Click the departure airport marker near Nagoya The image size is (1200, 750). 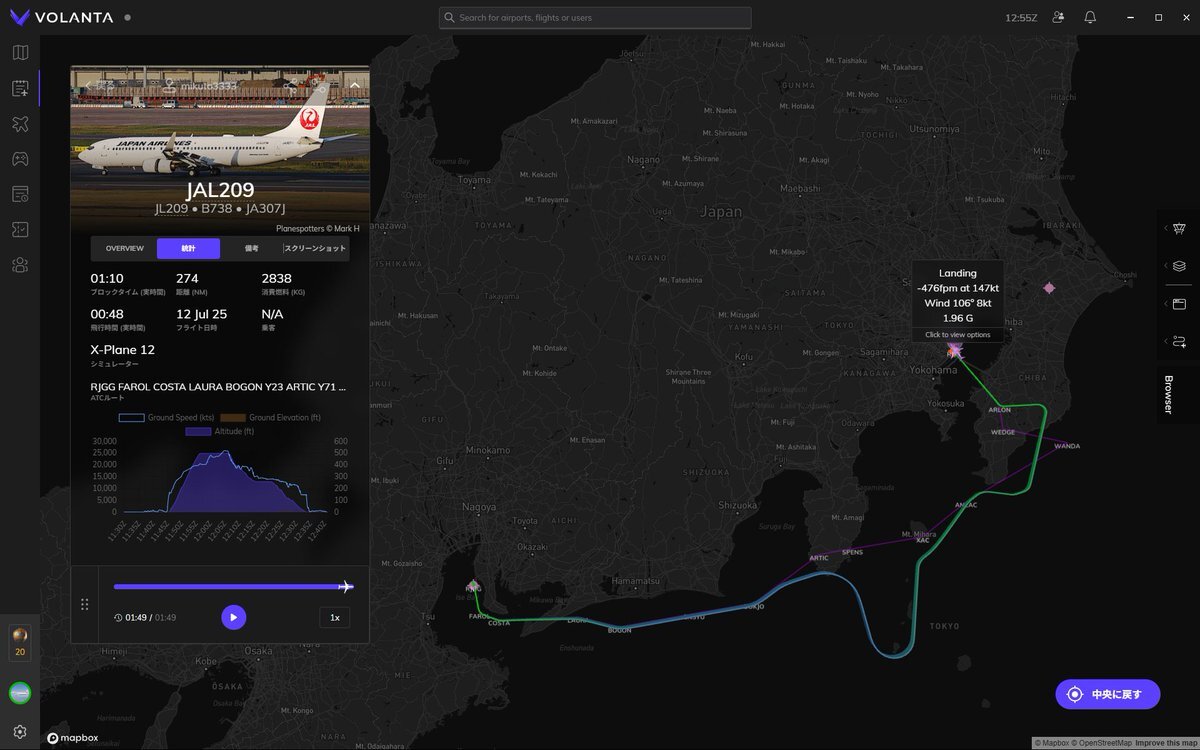pos(473,586)
